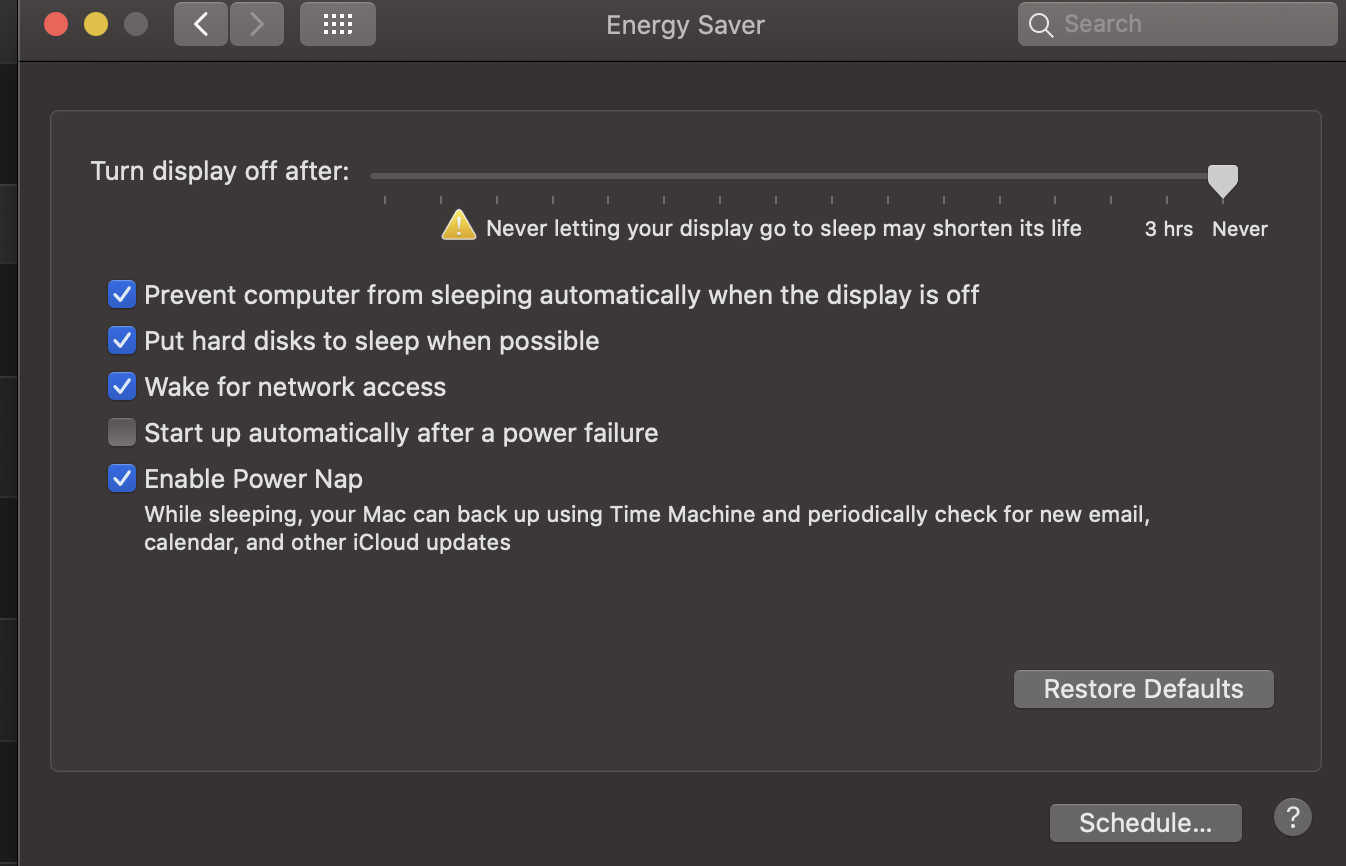Show all preferences via grid icon
This screenshot has width=1346, height=866.
coord(338,24)
